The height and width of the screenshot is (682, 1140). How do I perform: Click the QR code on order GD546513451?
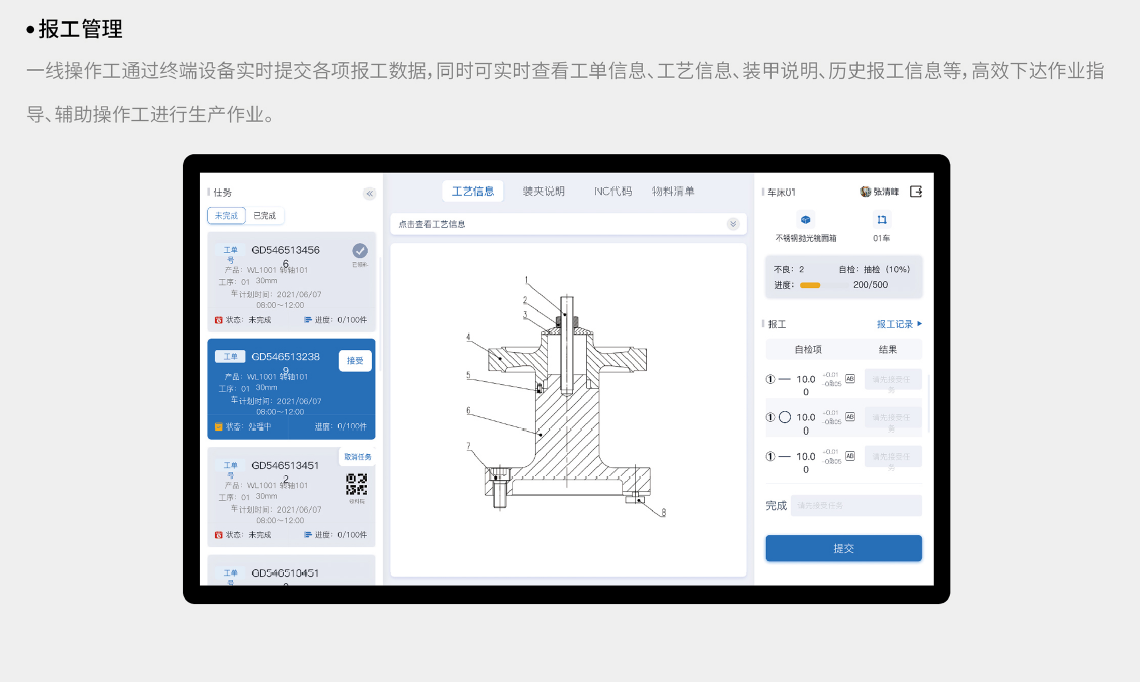coord(357,484)
